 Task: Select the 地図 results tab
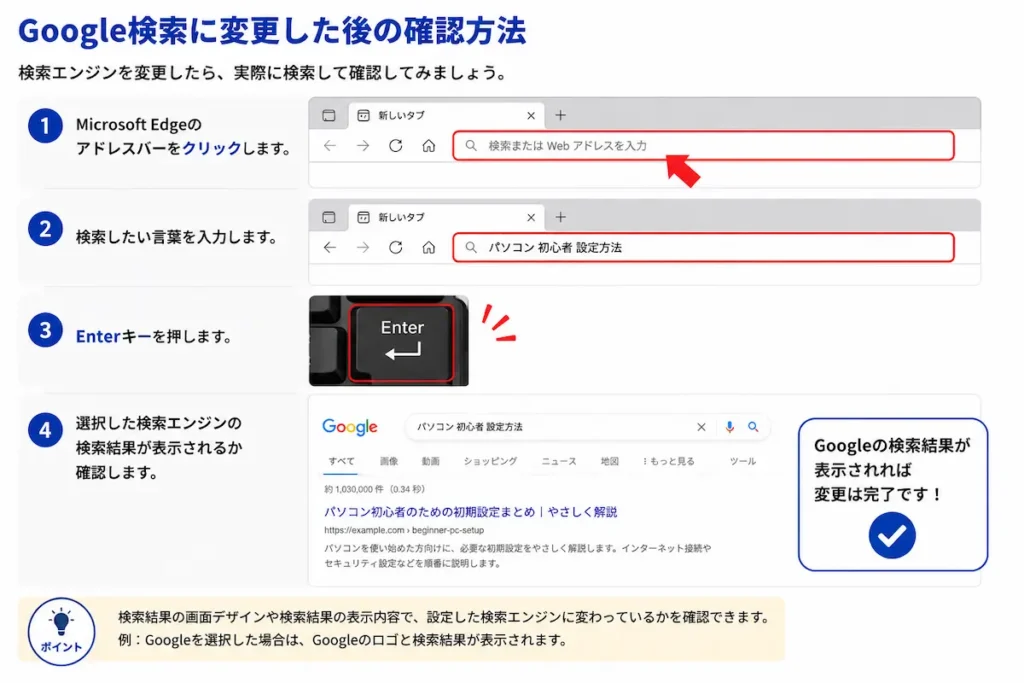point(609,461)
